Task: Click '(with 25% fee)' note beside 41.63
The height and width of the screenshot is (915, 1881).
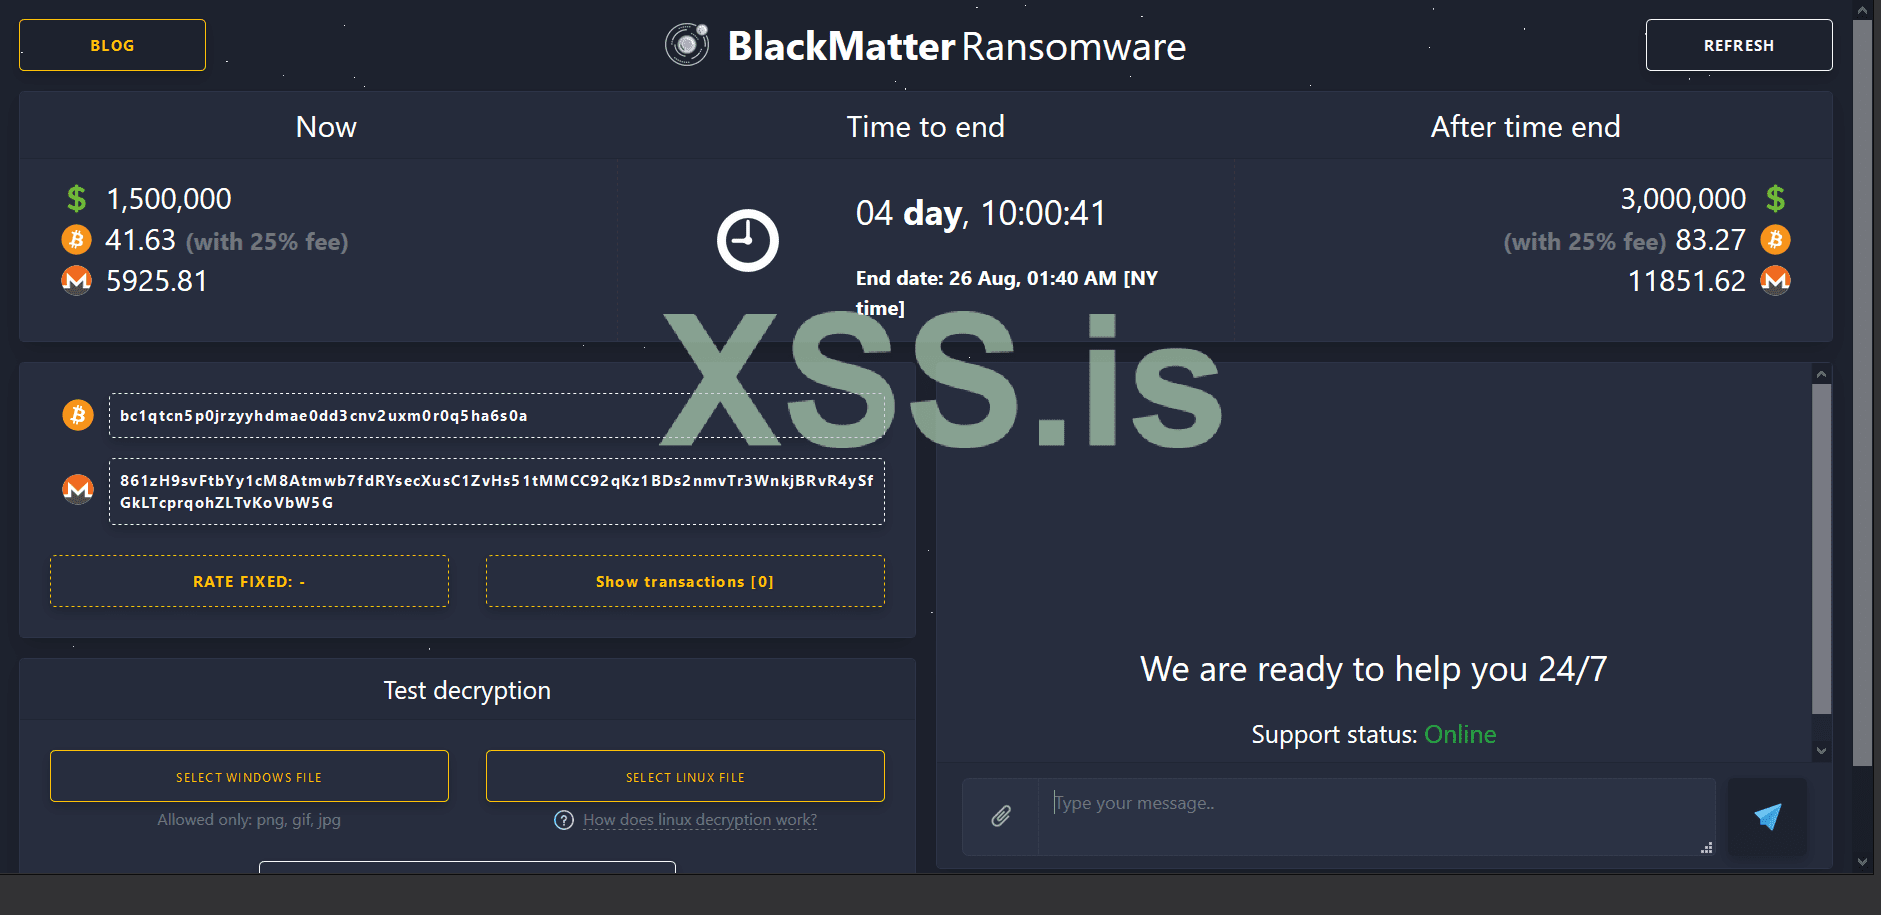Action: coord(267,242)
